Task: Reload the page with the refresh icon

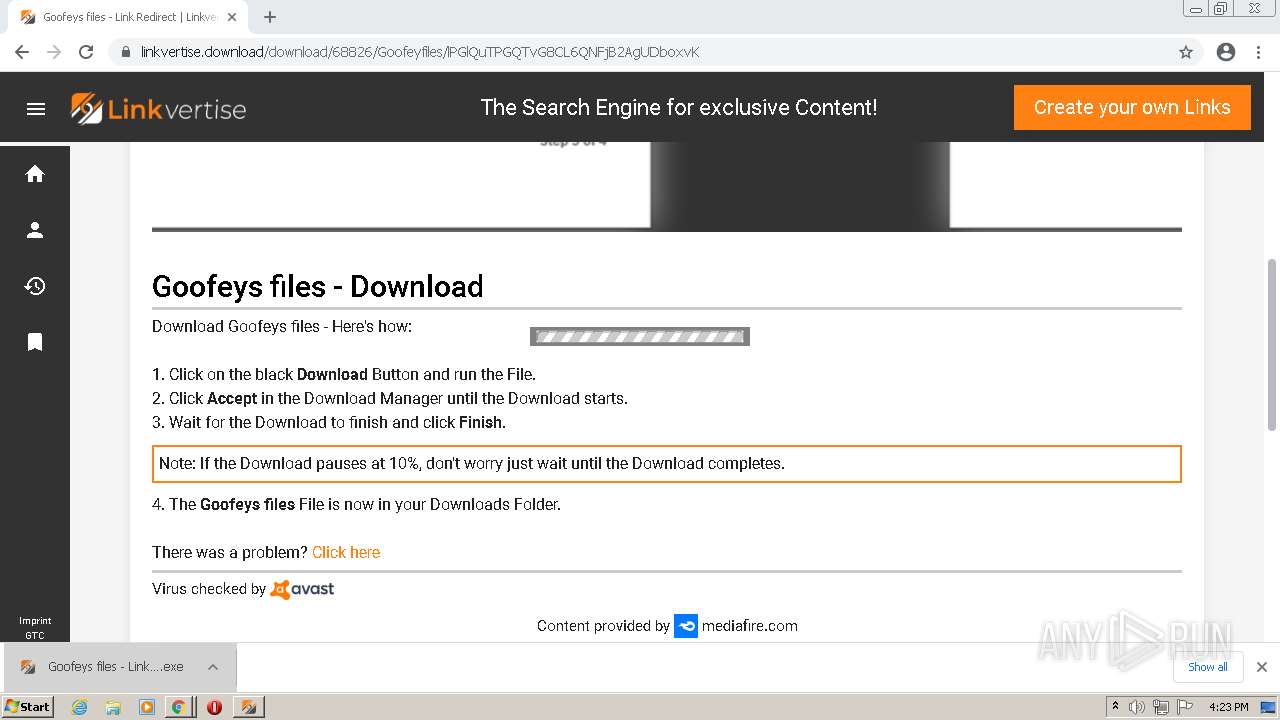Action: (x=86, y=52)
